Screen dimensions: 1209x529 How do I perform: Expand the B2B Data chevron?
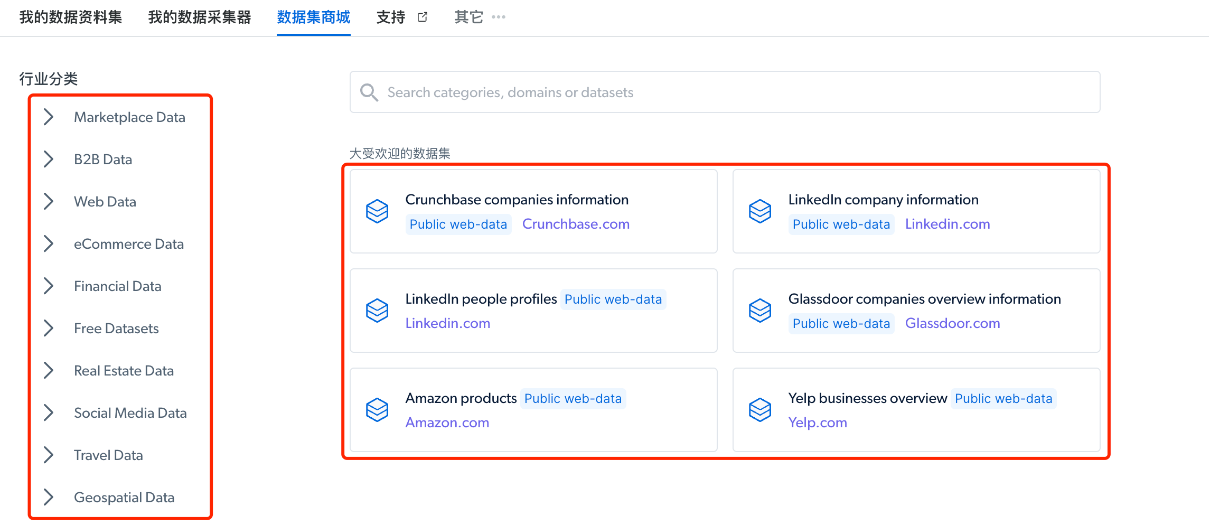(48, 159)
